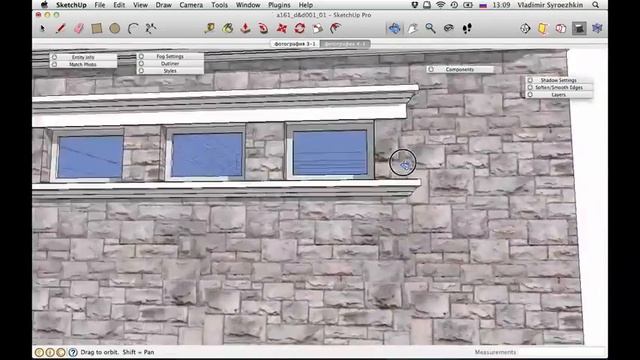Viewport: 640px width, 360px height.
Task: Open the Tools menu
Action: tap(219, 5)
